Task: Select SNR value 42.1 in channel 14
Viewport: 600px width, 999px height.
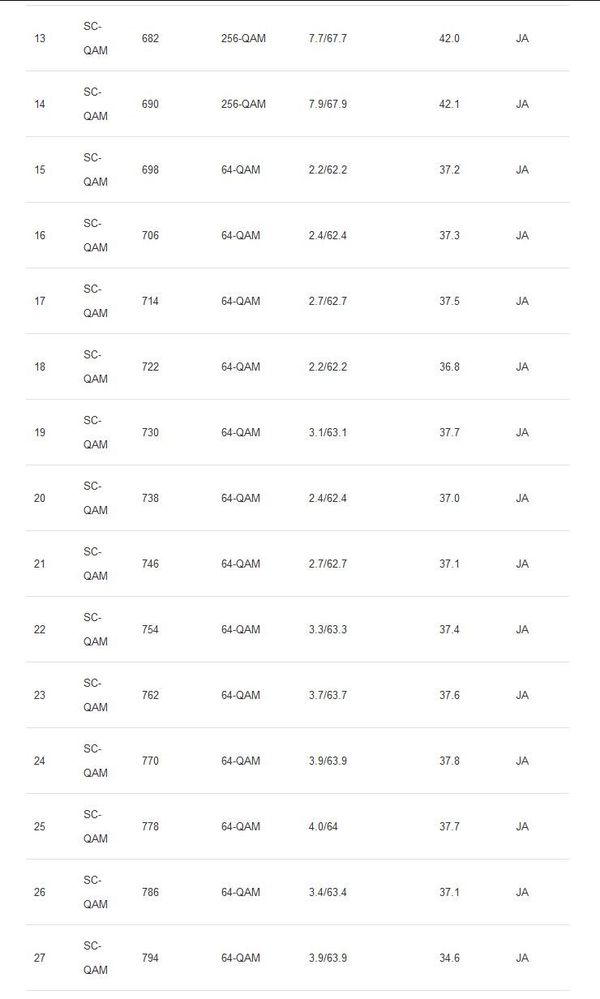Action: point(449,104)
